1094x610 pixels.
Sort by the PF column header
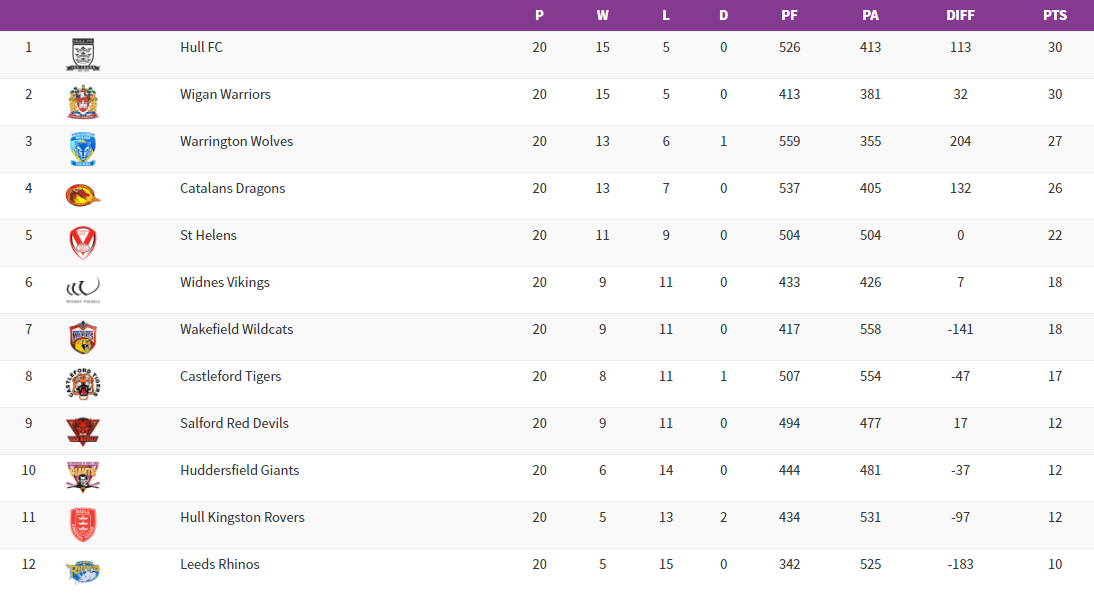click(x=789, y=15)
